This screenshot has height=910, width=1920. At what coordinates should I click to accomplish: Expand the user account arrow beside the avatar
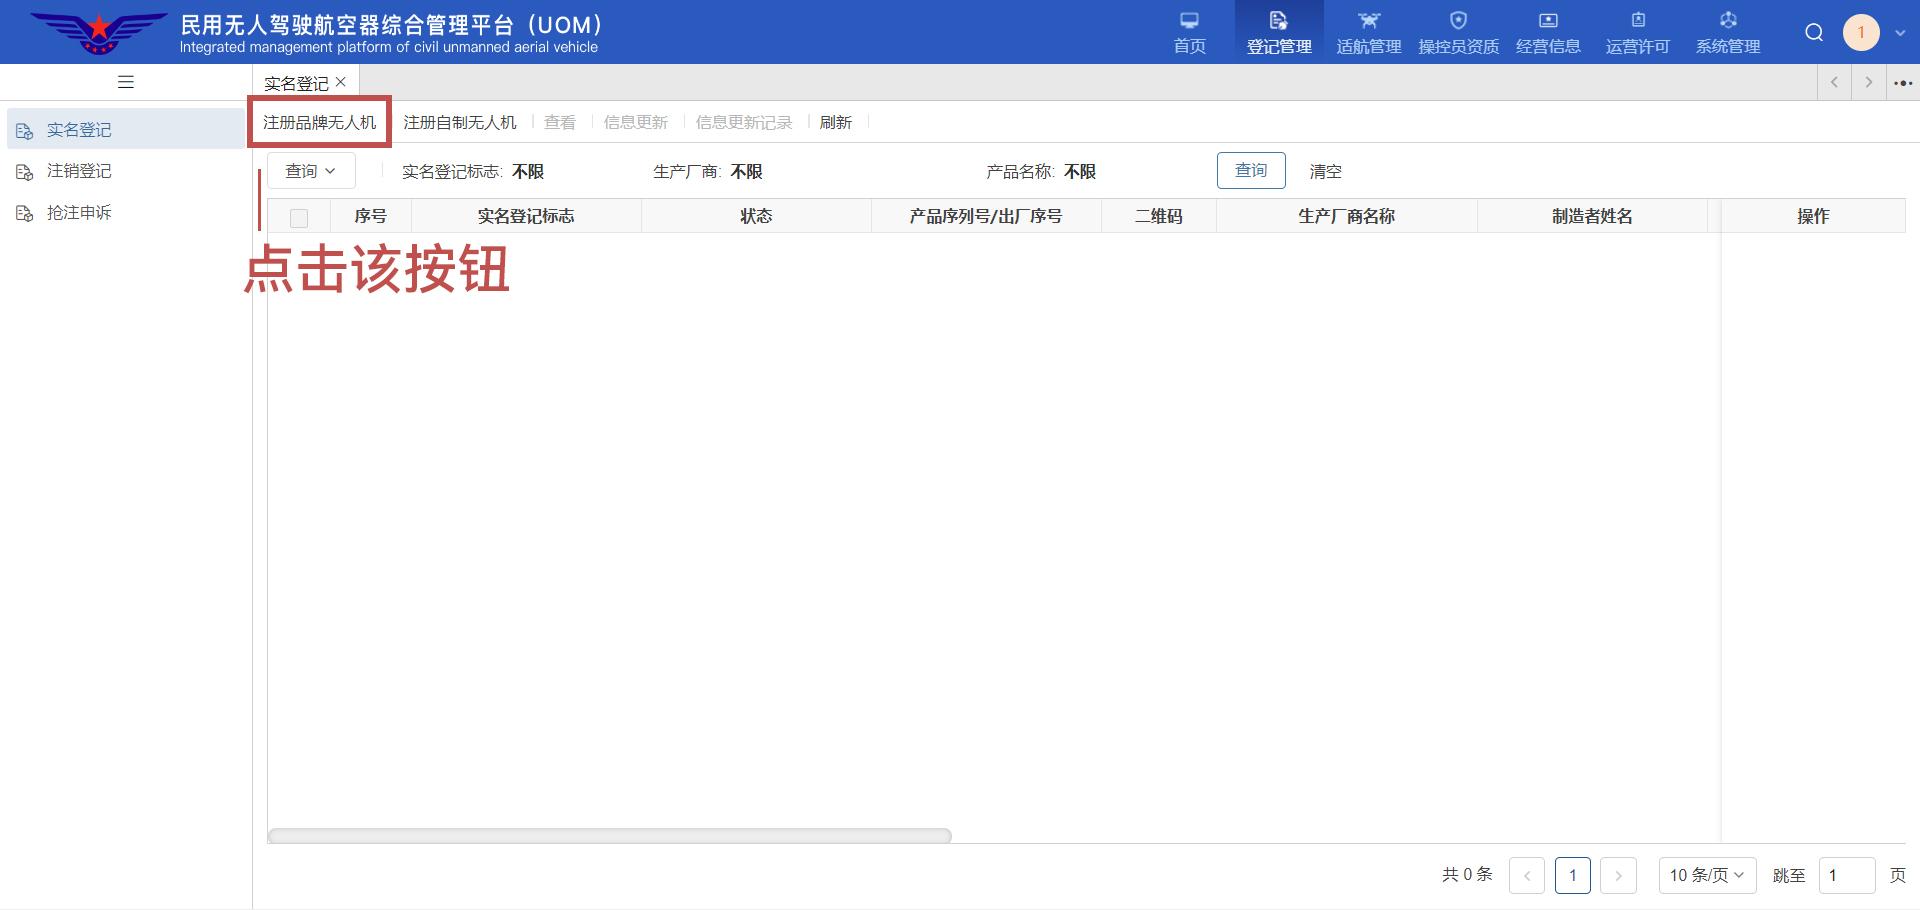pyautogui.click(x=1900, y=33)
